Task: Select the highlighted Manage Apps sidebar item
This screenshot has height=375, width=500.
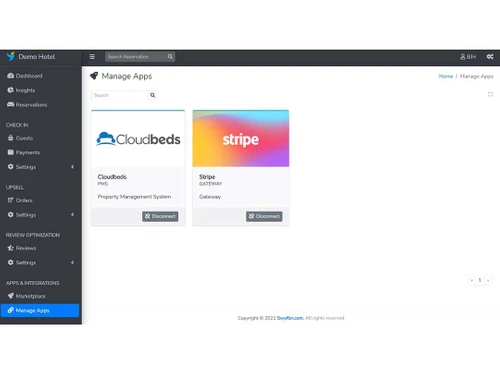Action: point(40,310)
